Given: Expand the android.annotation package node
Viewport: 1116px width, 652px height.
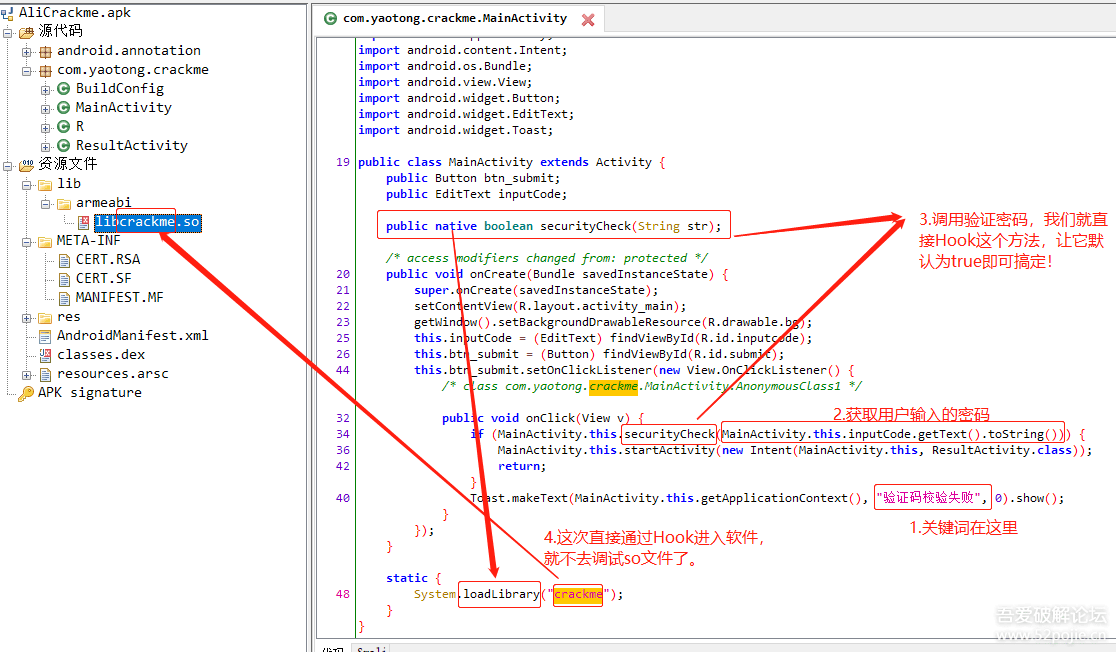Looking at the screenshot, I should pyautogui.click(x=27, y=52).
